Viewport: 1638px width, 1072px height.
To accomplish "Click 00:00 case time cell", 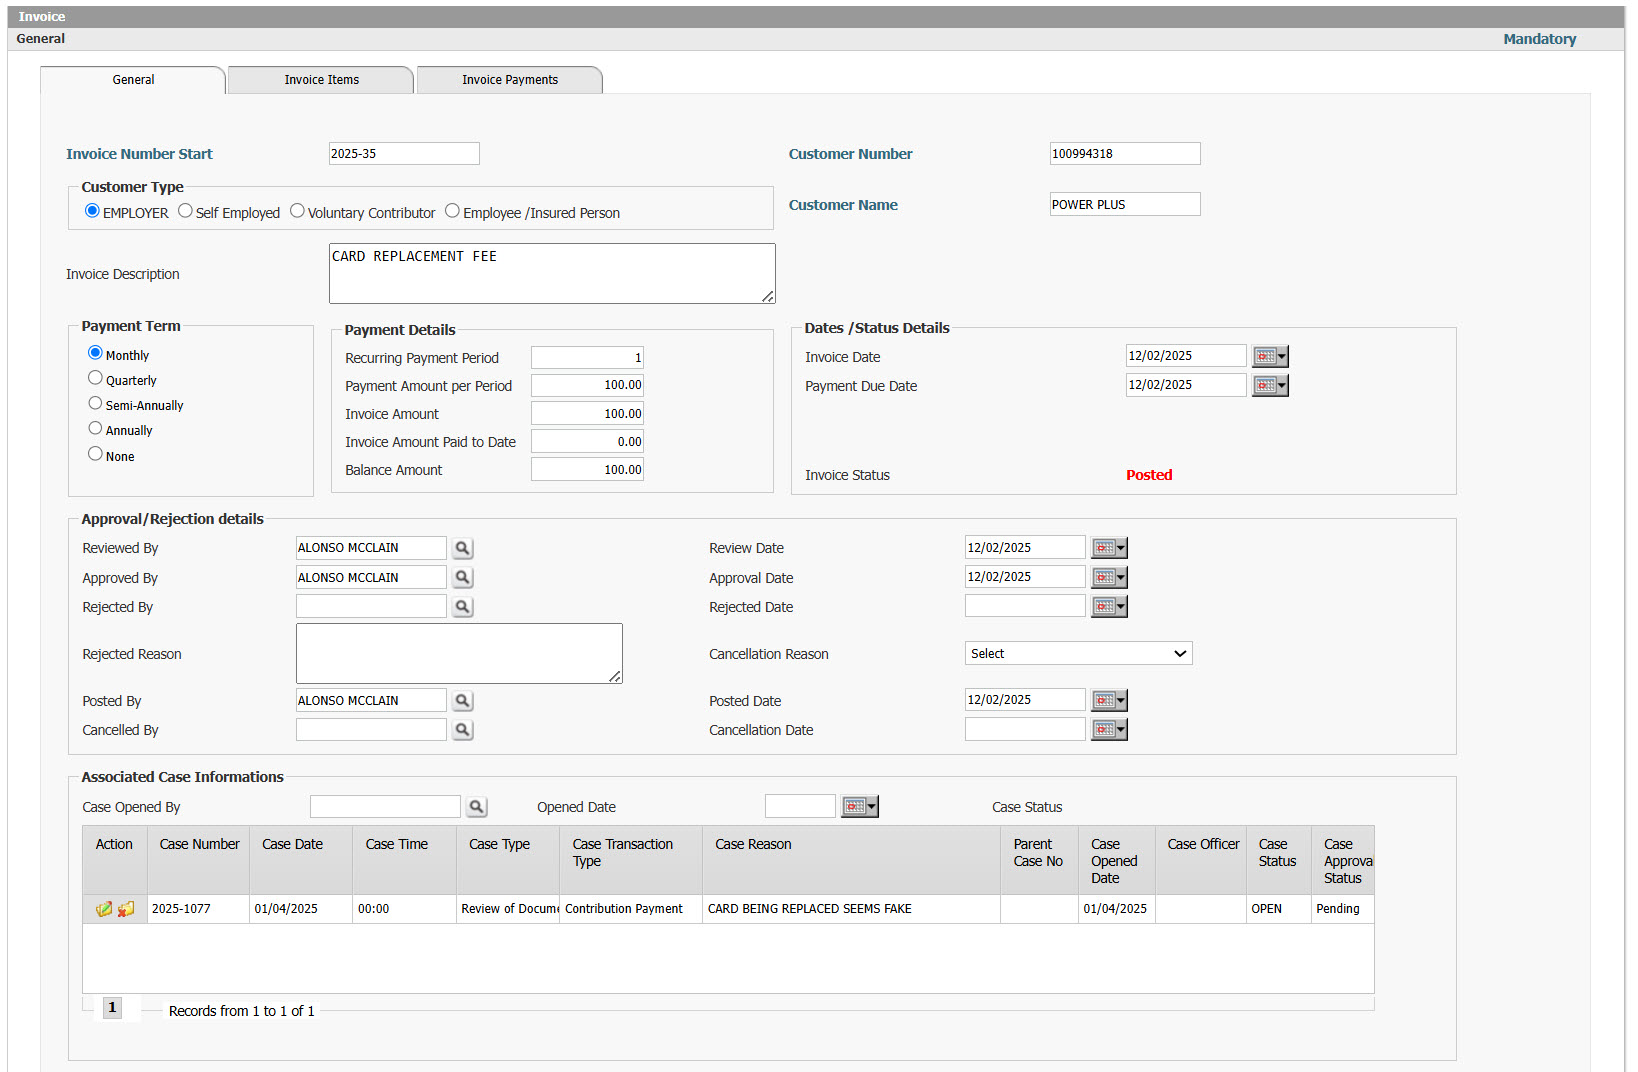I will (x=404, y=909).
